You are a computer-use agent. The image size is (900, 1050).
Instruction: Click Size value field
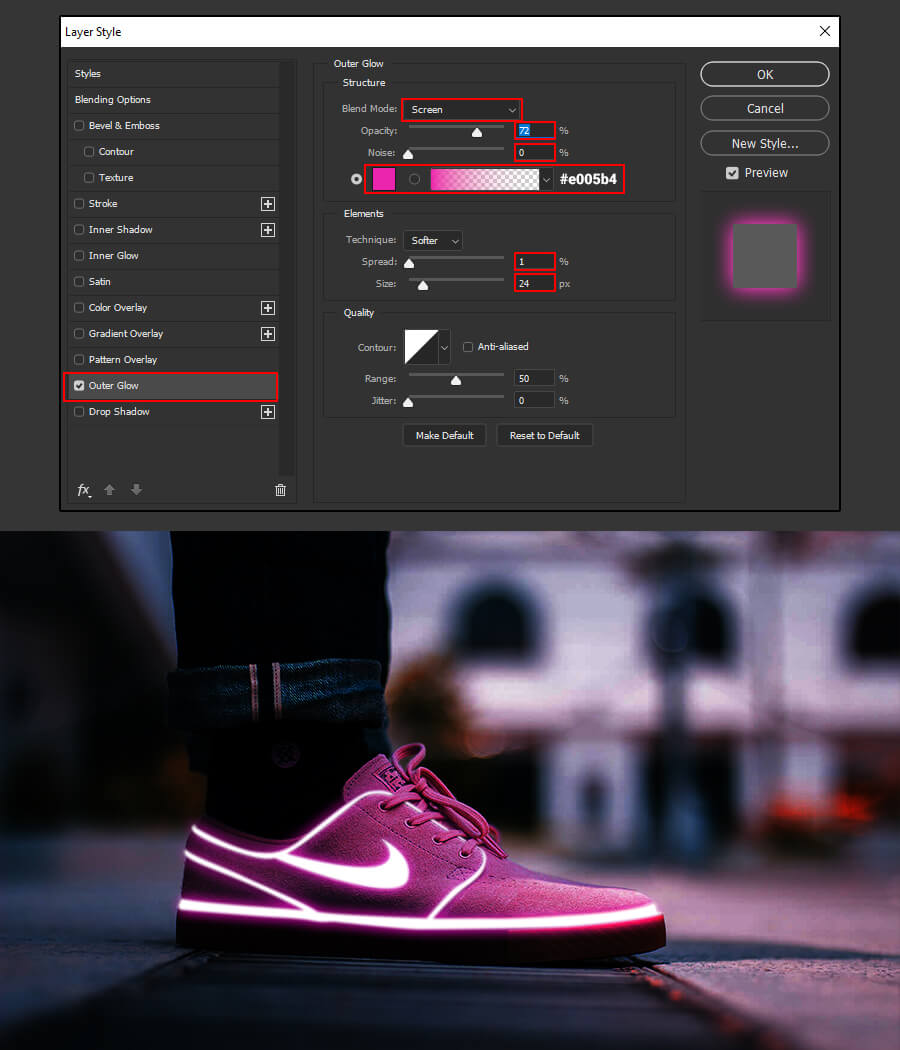(x=534, y=284)
